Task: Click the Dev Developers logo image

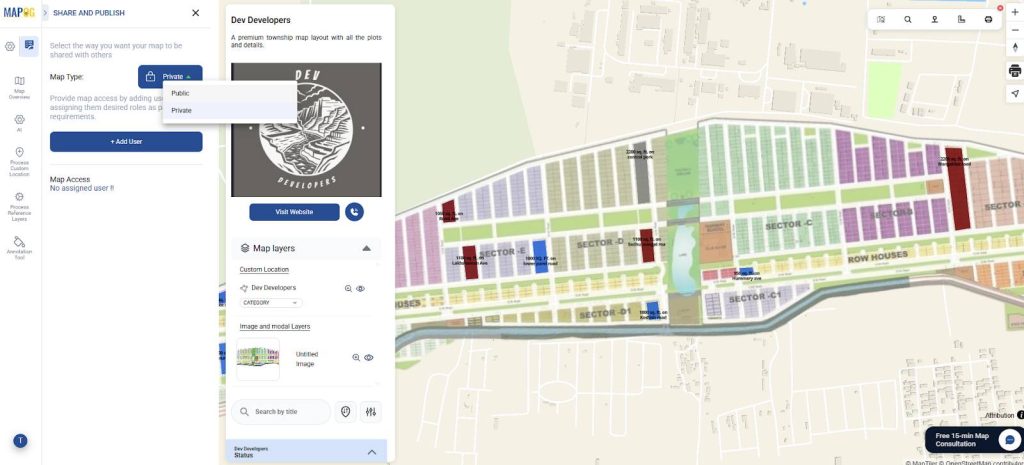Action: pos(306,129)
